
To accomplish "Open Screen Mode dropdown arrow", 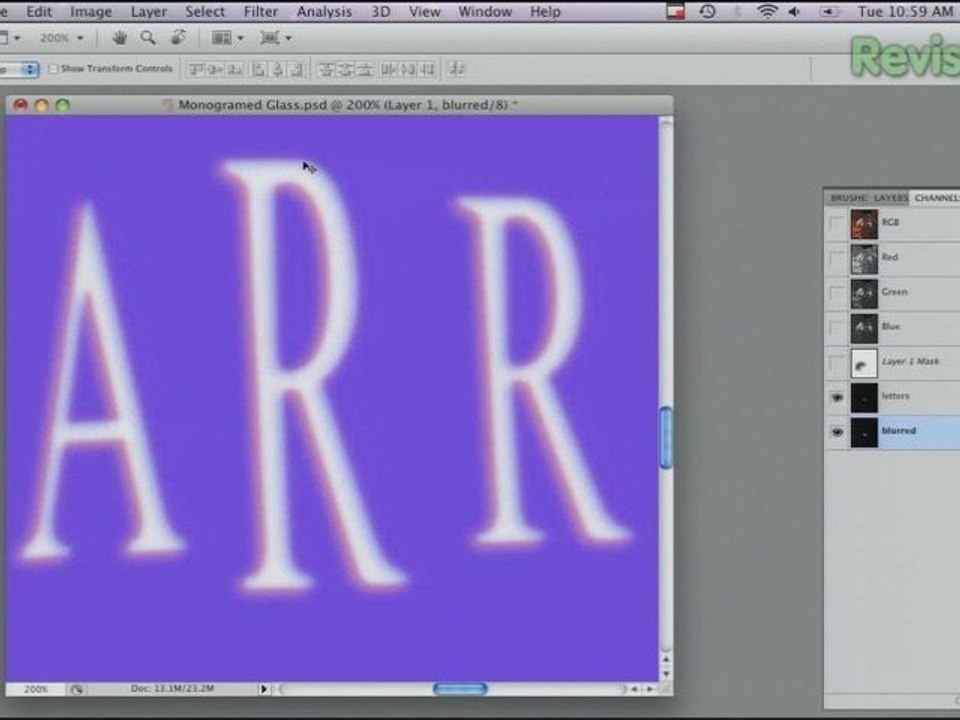I will click(x=288, y=39).
